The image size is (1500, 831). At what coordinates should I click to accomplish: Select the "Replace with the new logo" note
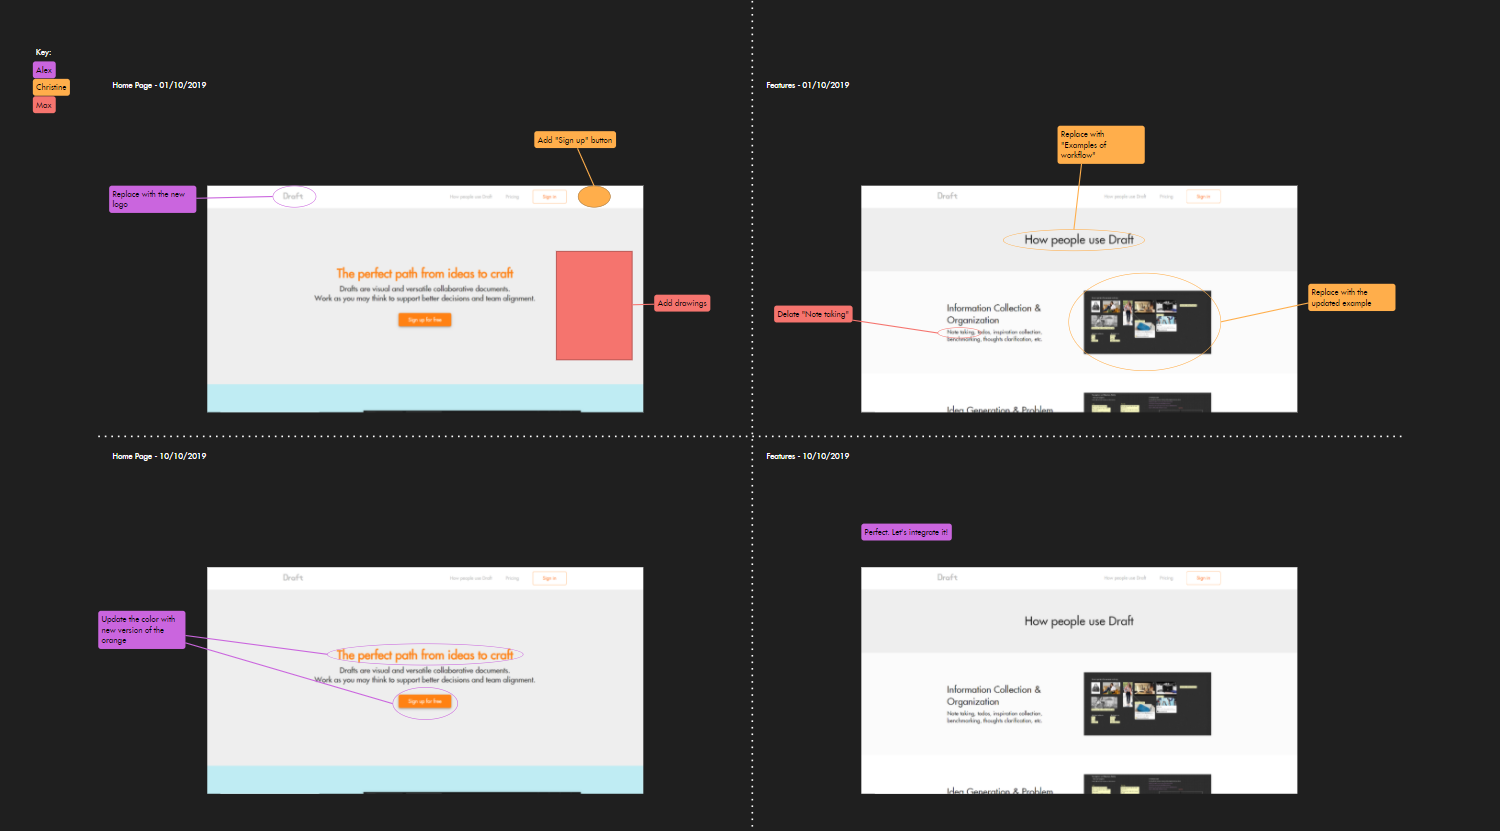click(x=152, y=199)
